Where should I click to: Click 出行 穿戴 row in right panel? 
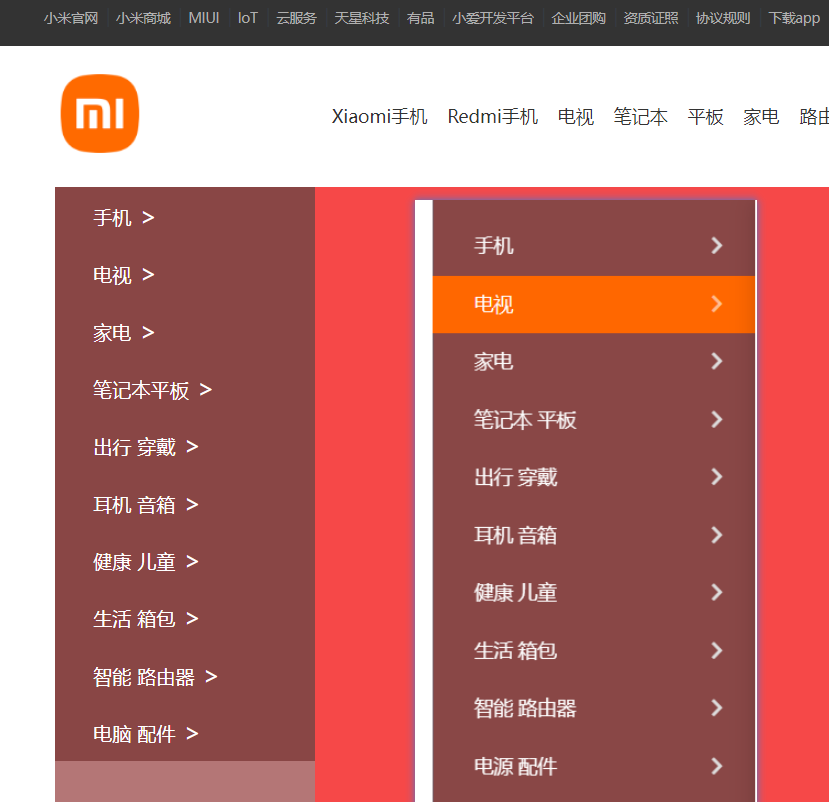pyautogui.click(x=594, y=477)
